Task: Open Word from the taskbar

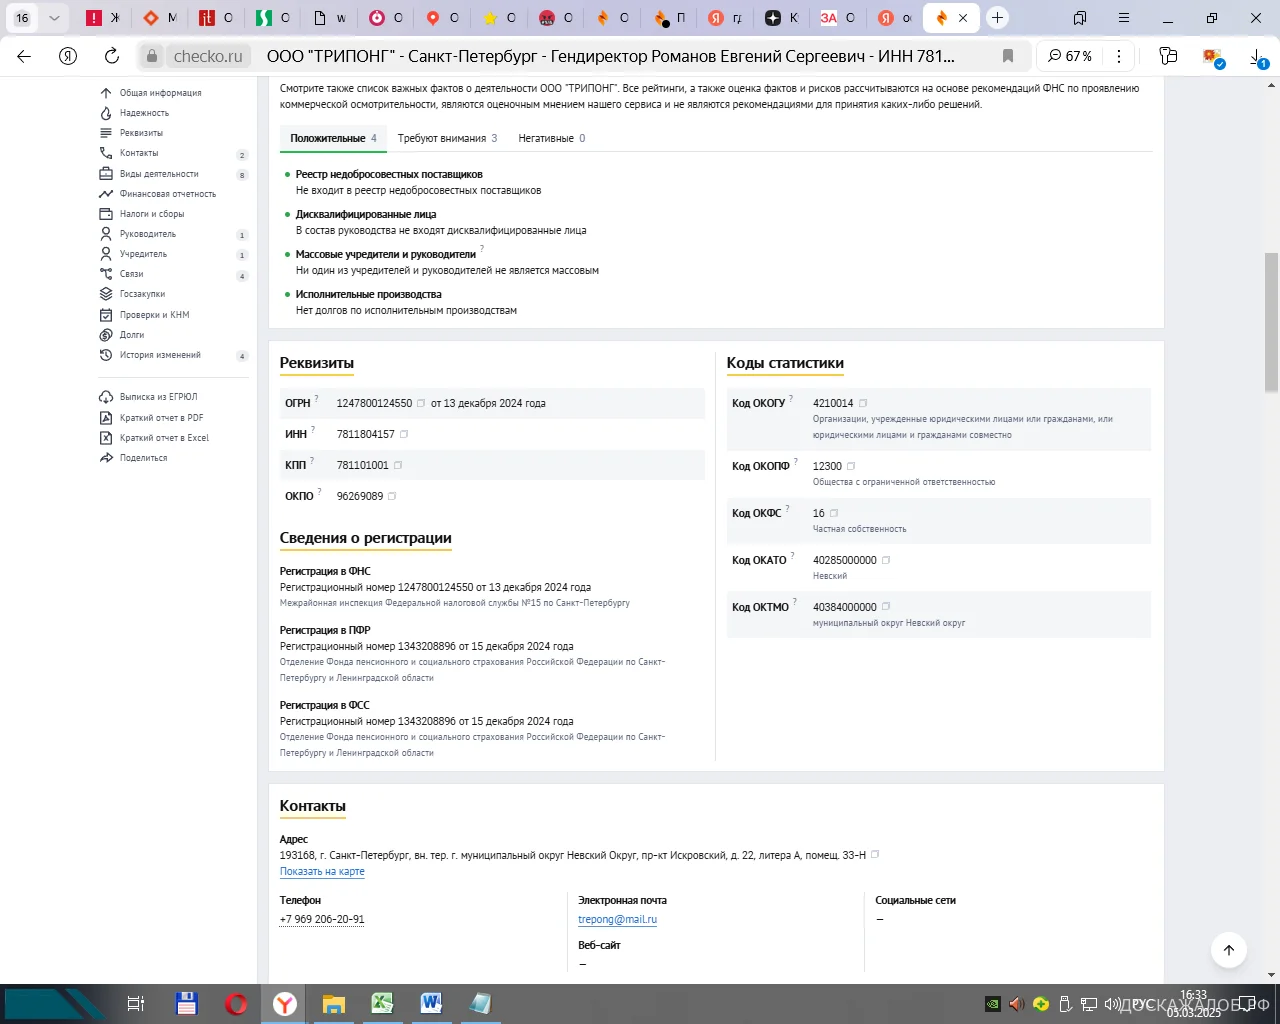Action: (431, 1004)
